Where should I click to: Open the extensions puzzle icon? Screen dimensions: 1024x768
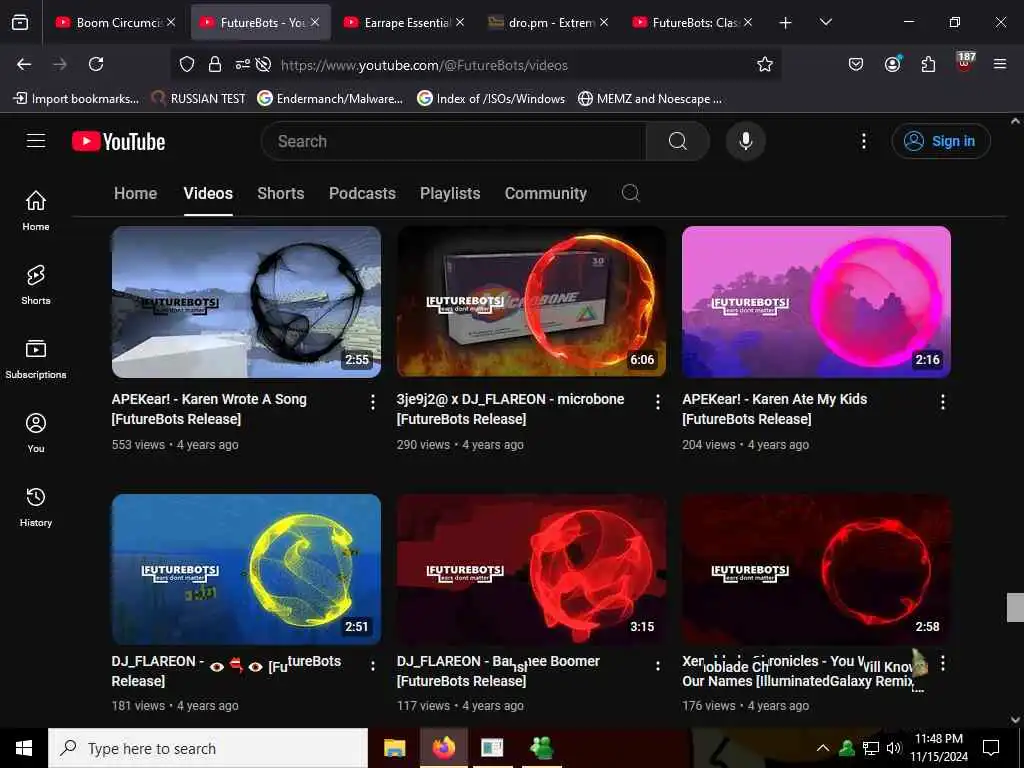pos(928,64)
